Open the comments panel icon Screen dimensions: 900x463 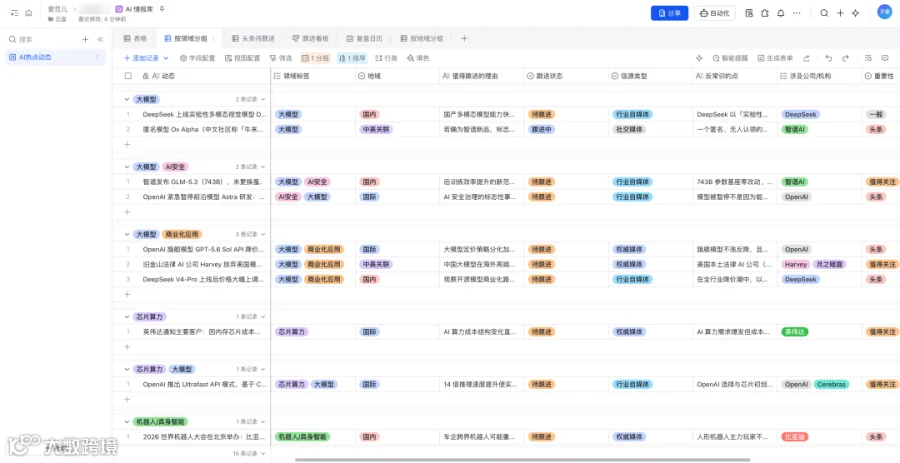click(885, 58)
